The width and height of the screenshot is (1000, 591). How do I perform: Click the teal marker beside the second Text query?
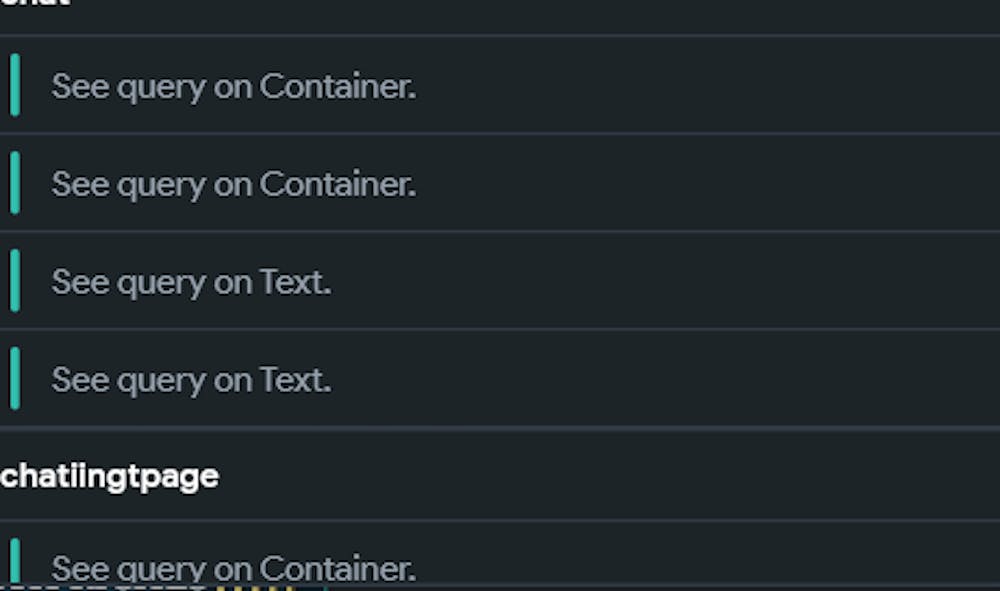[15, 379]
